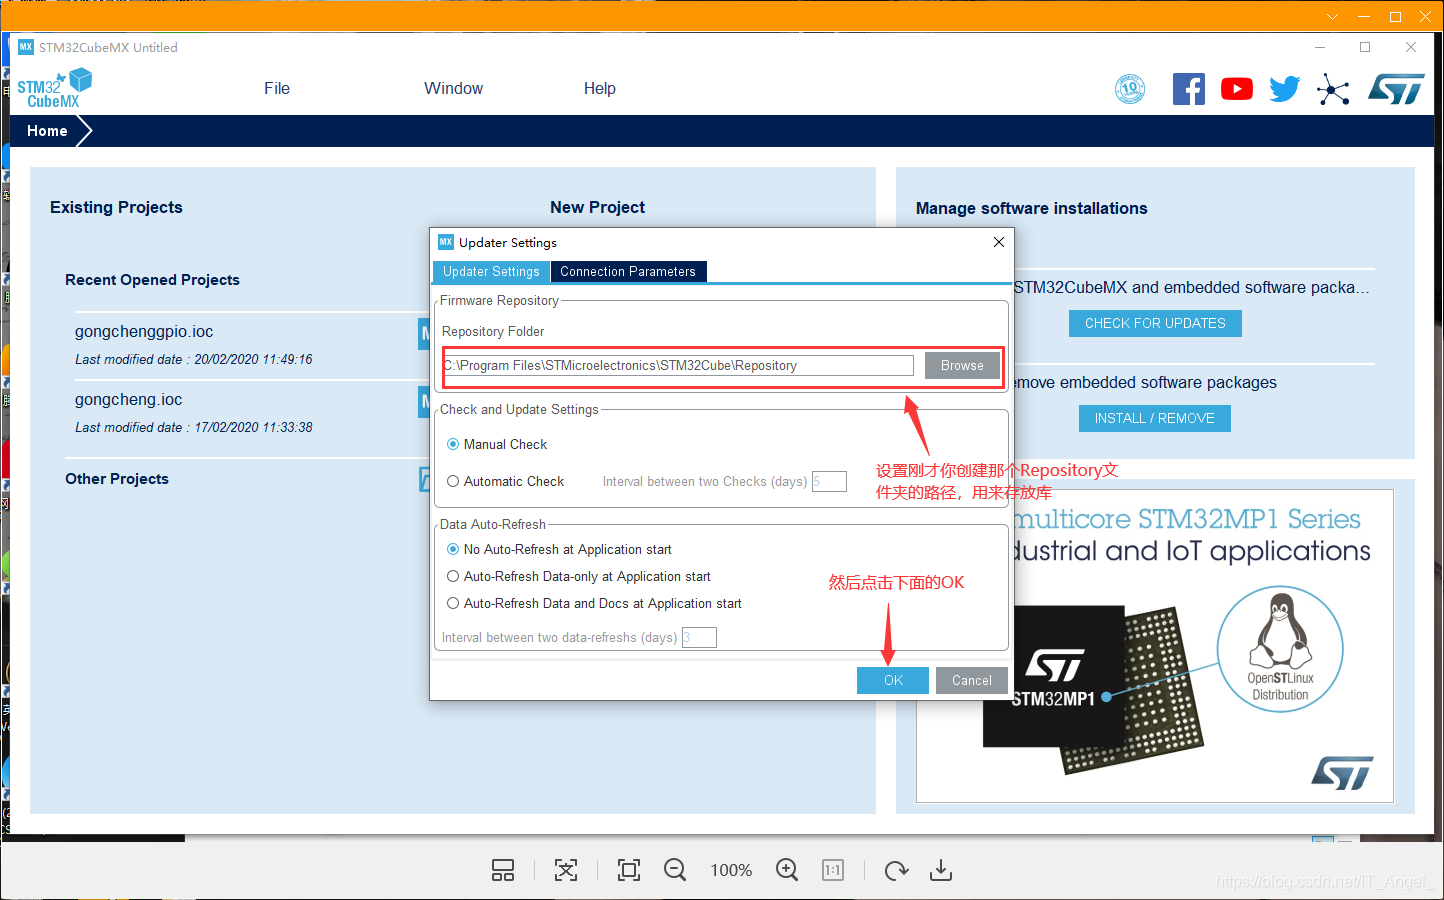Image resolution: width=1444 pixels, height=900 pixels.
Task: Select Automatic Check radio button
Action: [x=453, y=481]
